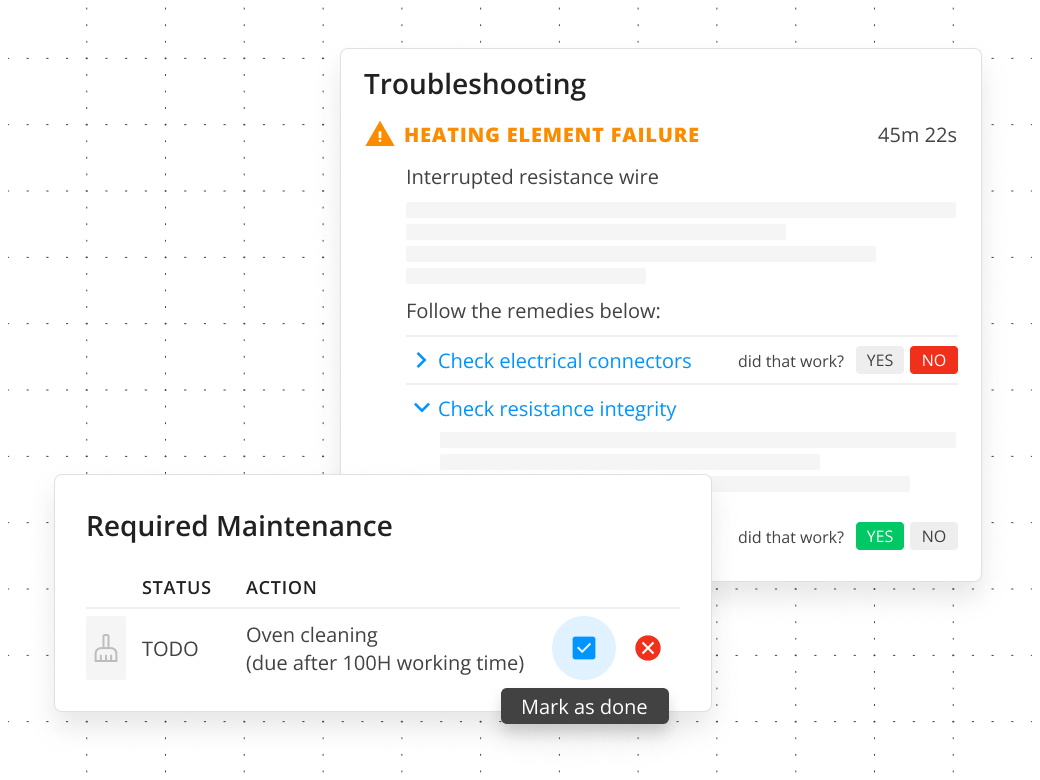Select YES for electrical connectors remedy

(879, 360)
